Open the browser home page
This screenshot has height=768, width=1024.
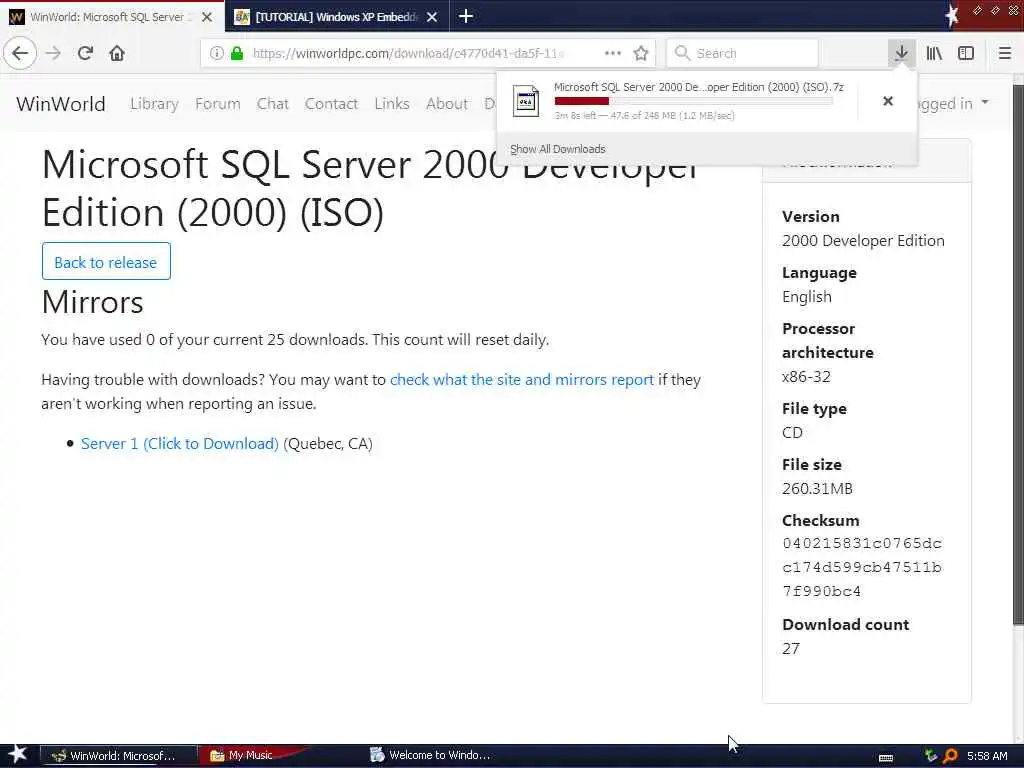117,53
